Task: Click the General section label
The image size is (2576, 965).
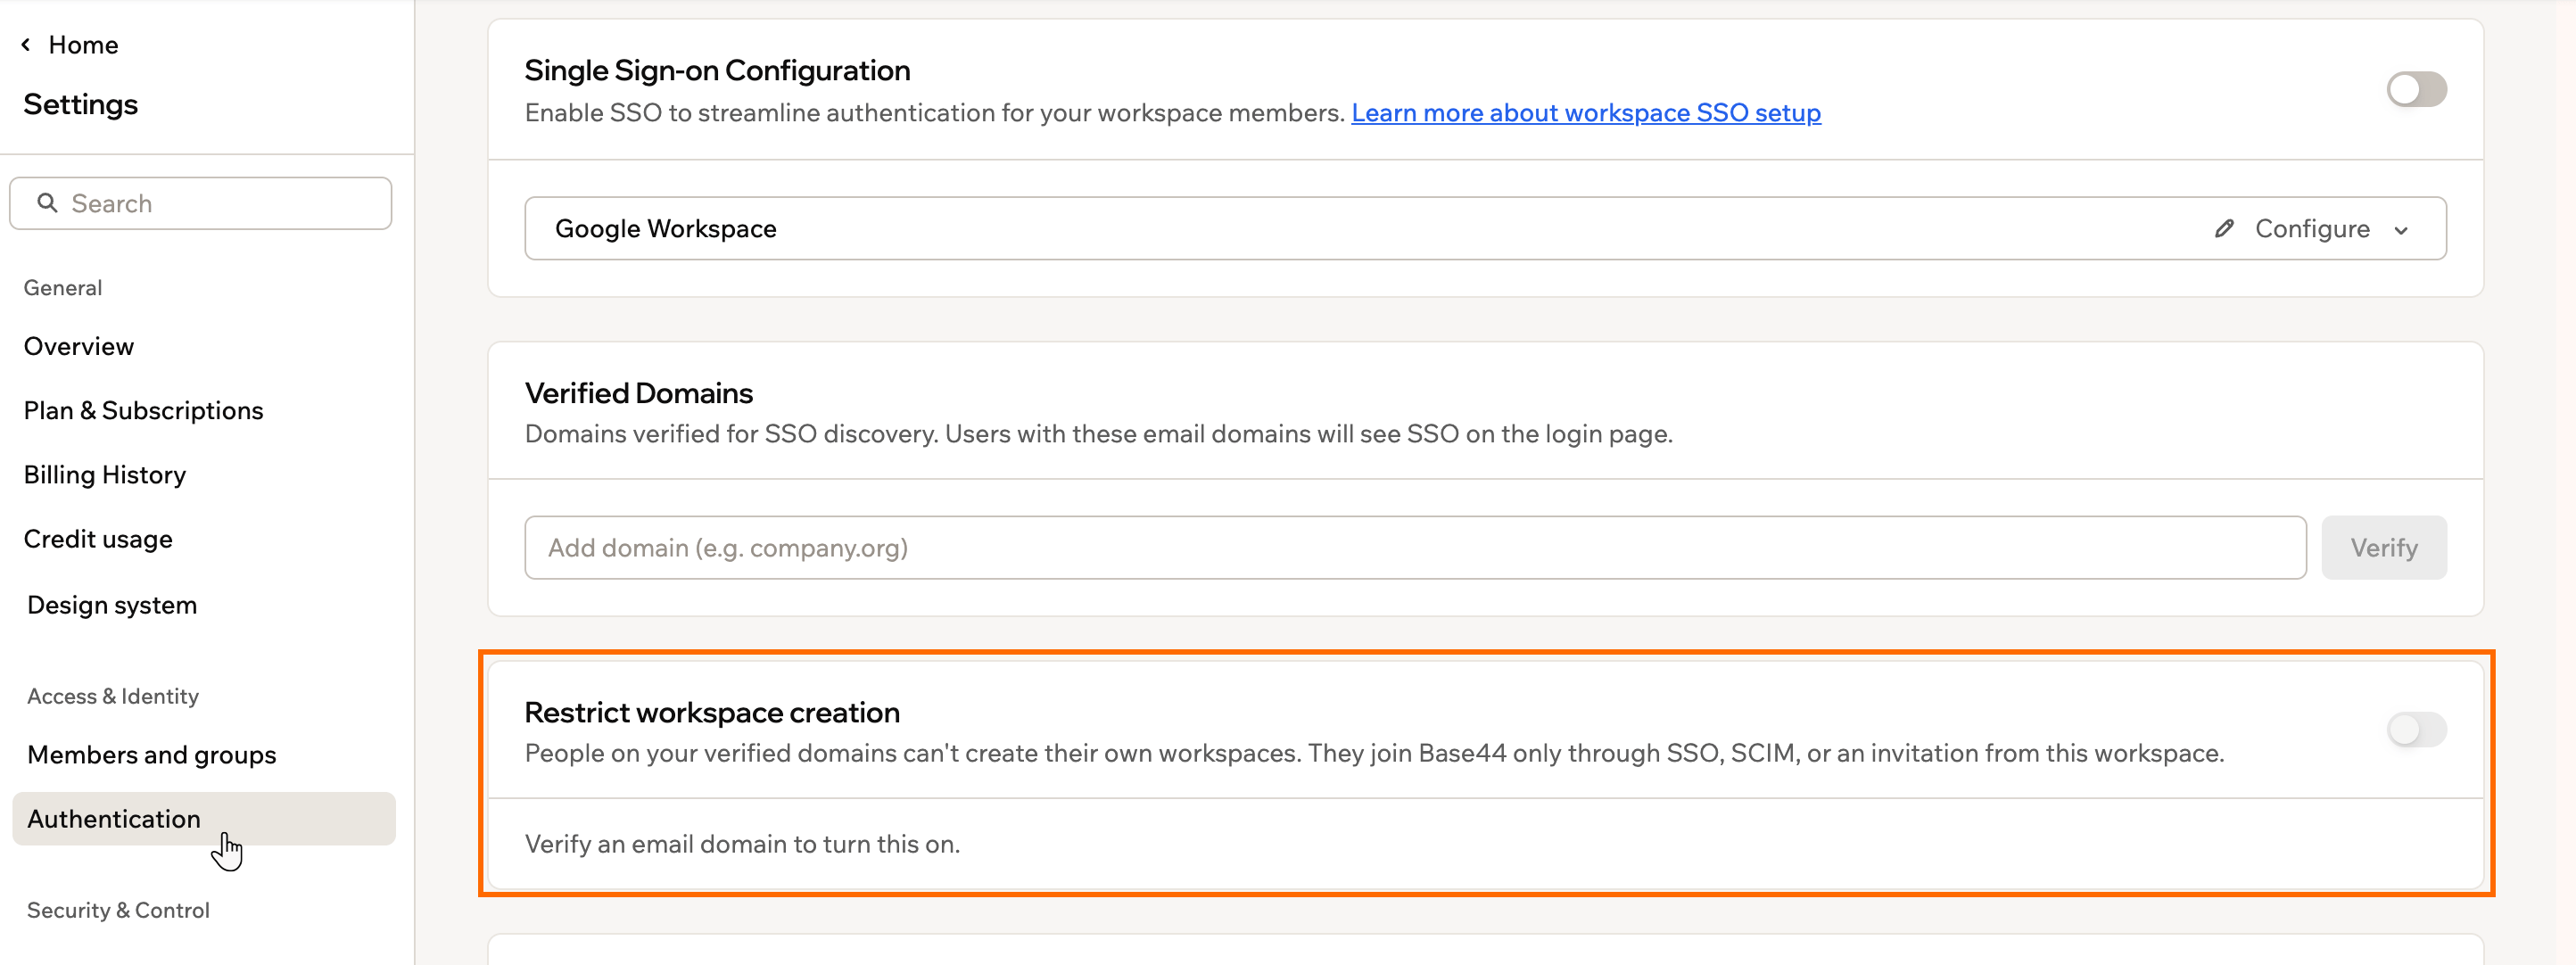Action: click(x=63, y=288)
